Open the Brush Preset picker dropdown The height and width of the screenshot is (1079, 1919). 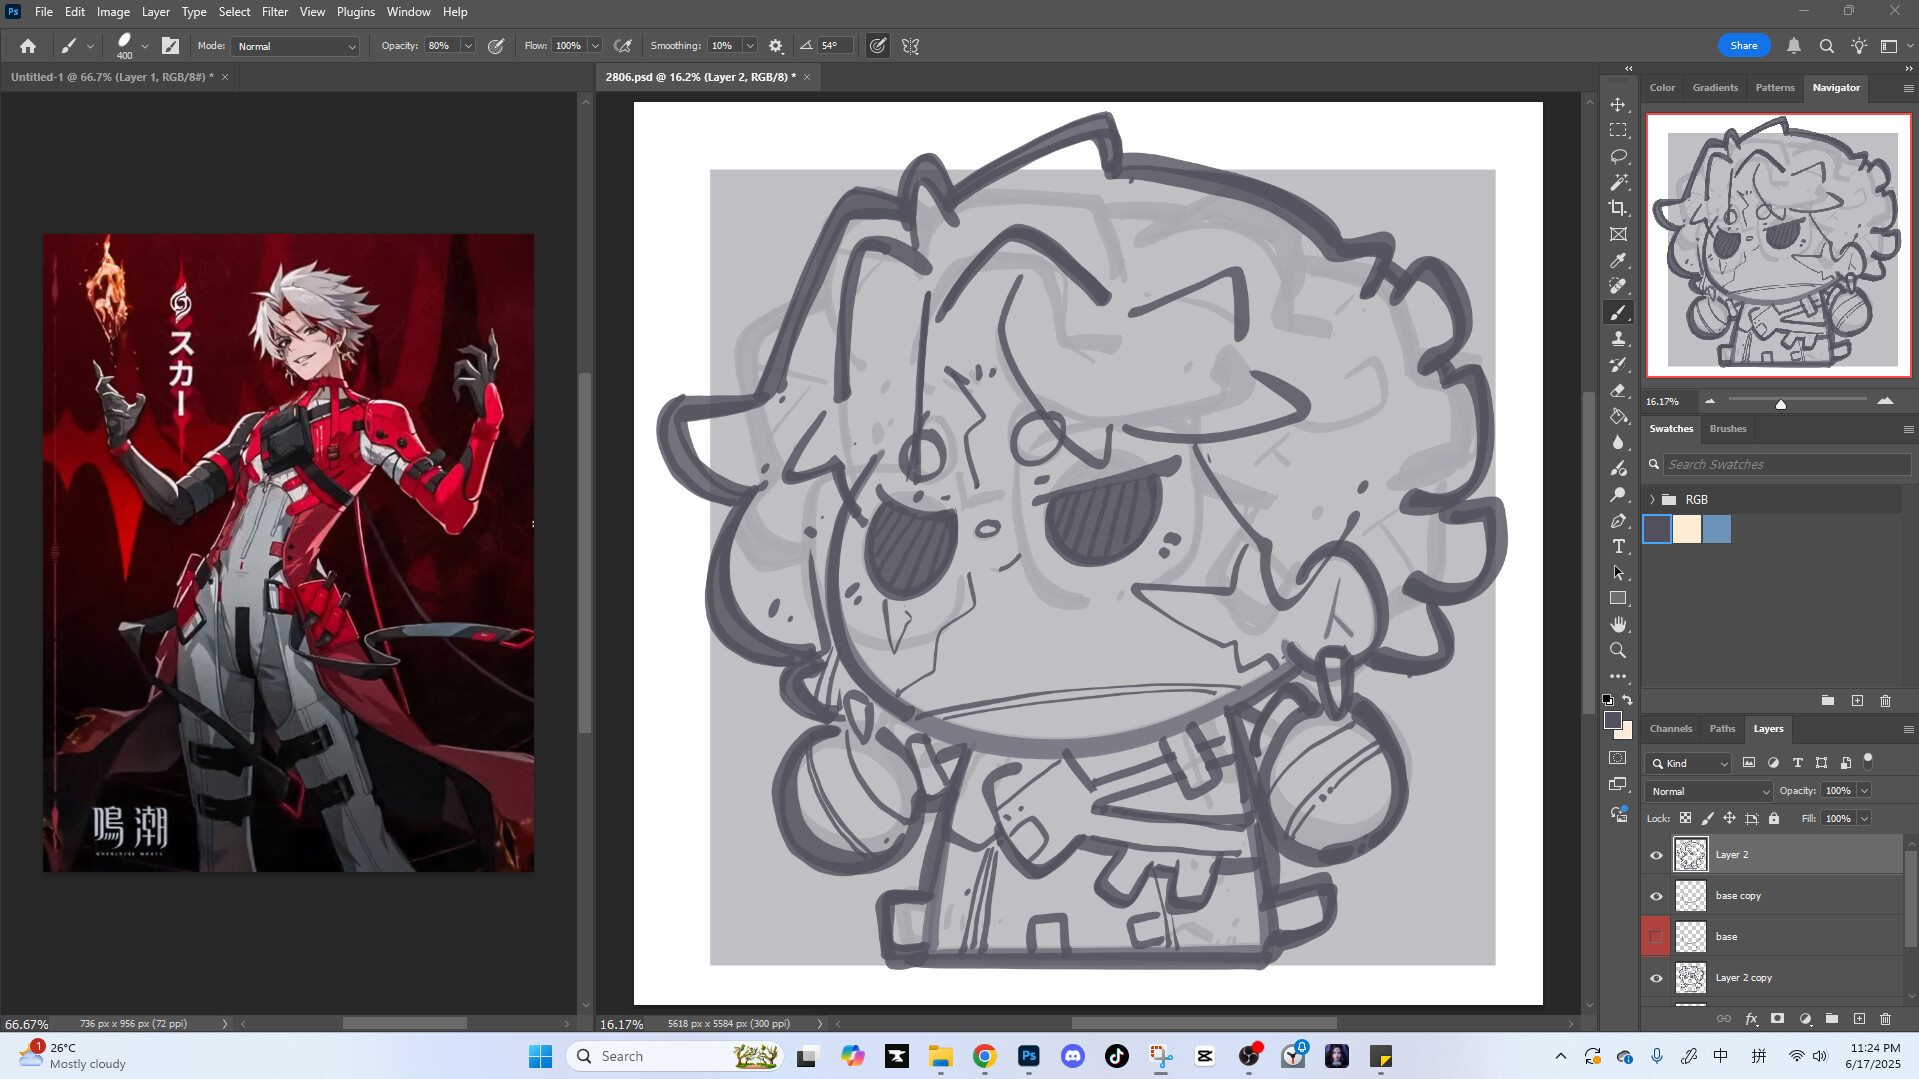click(x=145, y=46)
